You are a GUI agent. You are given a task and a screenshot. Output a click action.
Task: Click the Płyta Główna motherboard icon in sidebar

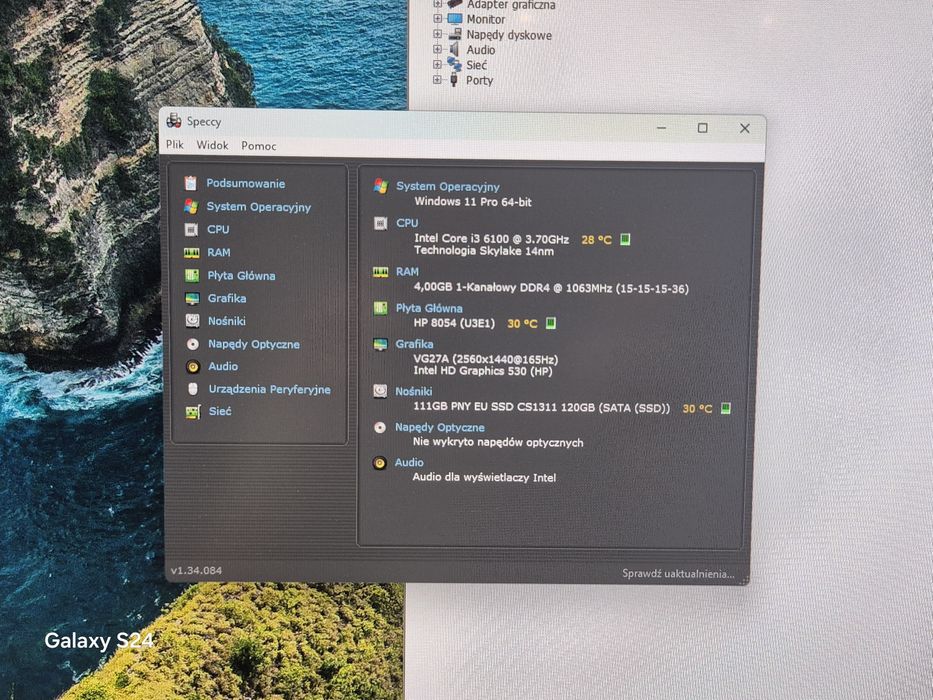click(192, 276)
